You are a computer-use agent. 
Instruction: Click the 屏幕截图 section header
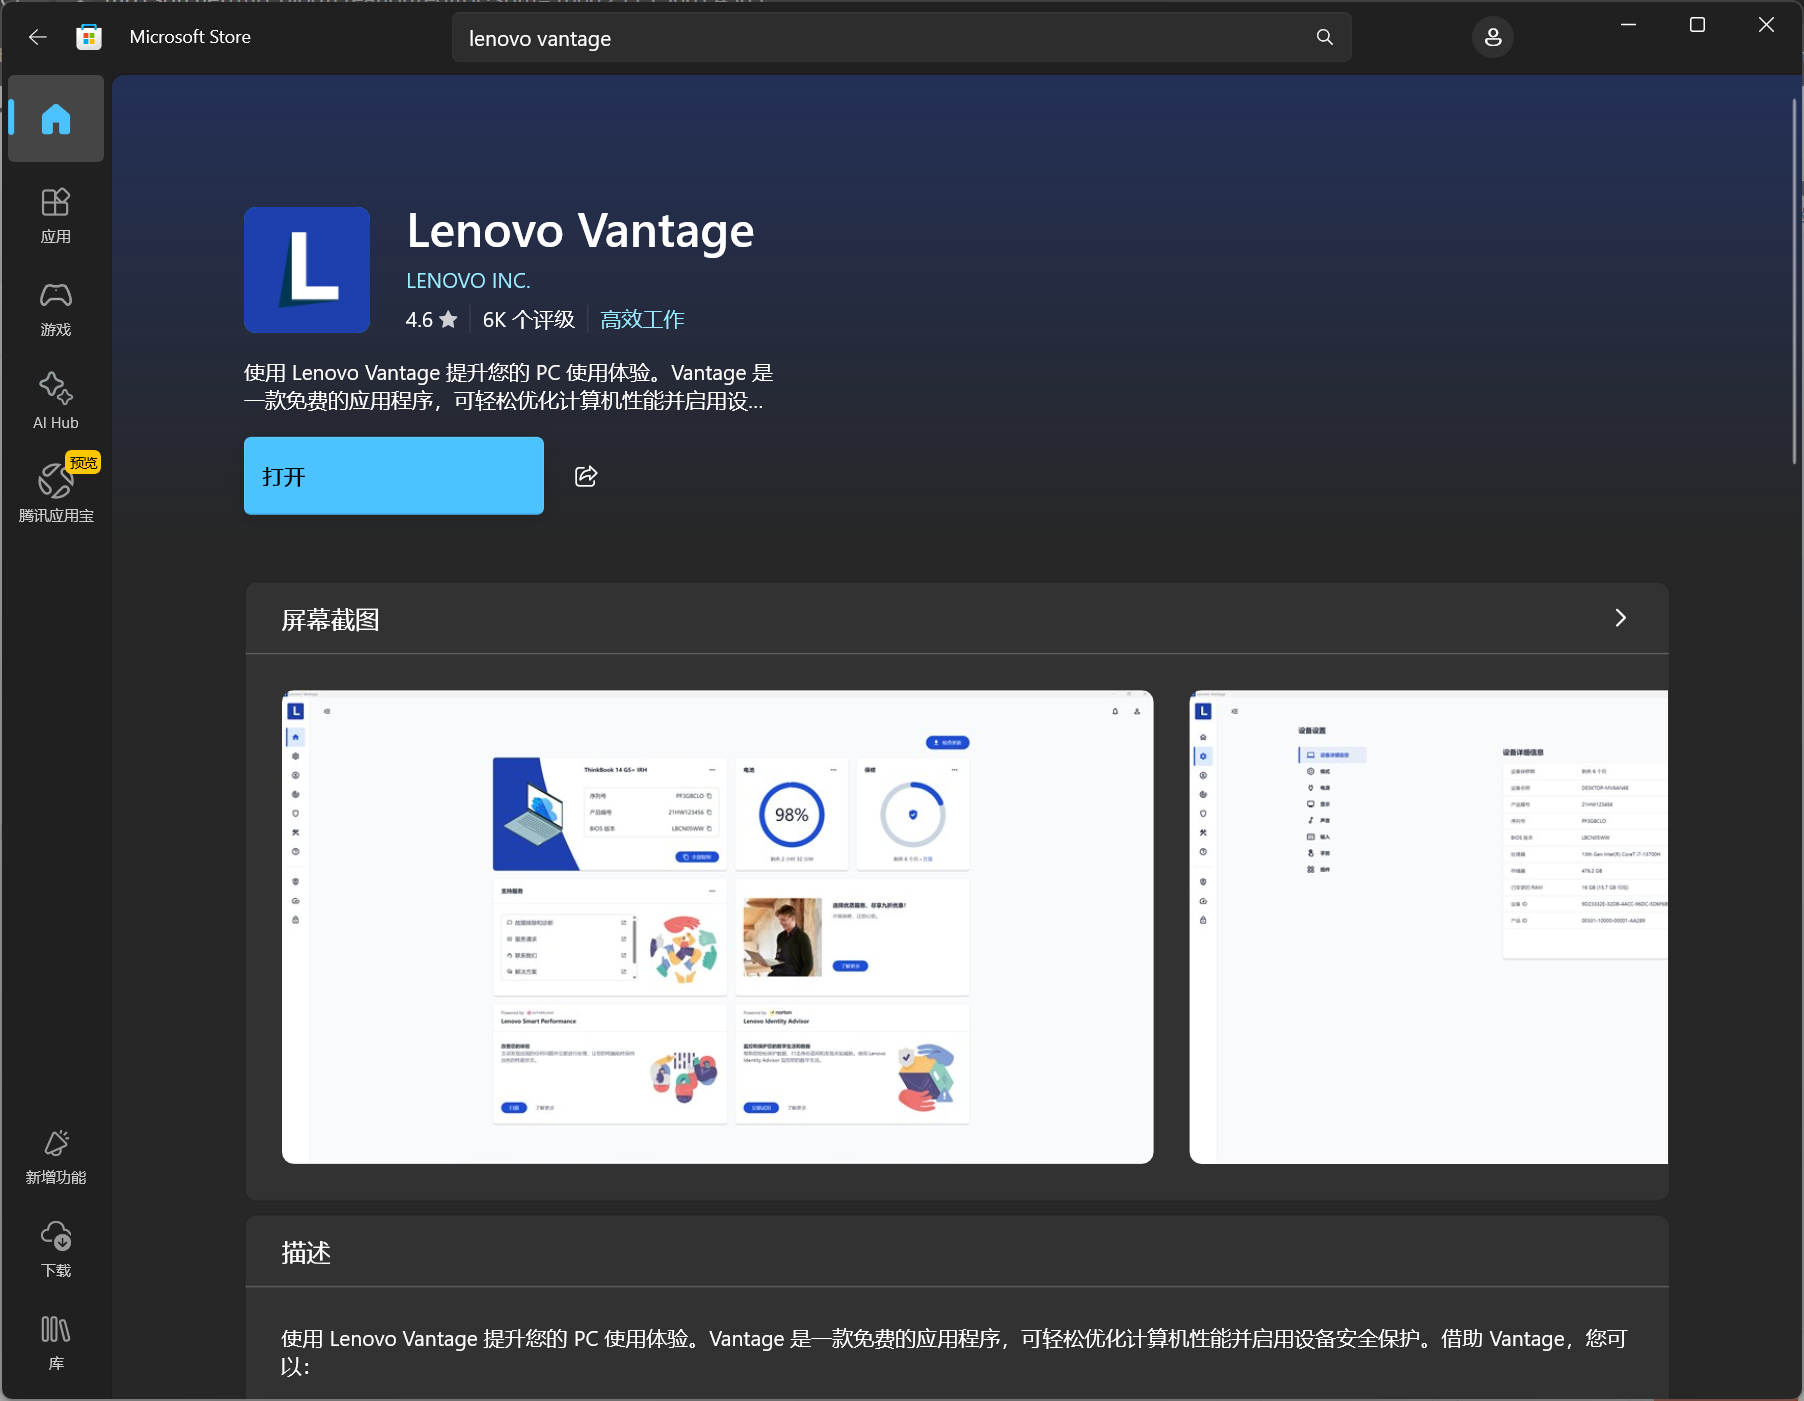pyautogui.click(x=331, y=620)
